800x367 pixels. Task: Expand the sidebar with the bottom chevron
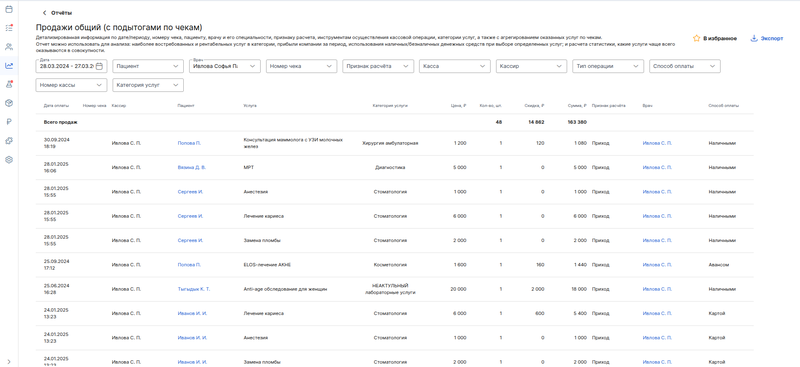click(x=9, y=361)
